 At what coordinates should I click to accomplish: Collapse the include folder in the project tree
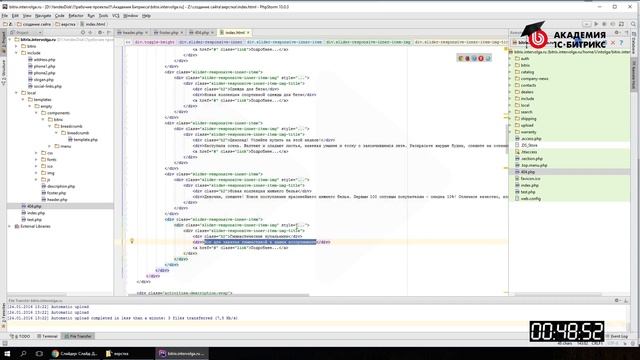pyautogui.click(x=17, y=53)
